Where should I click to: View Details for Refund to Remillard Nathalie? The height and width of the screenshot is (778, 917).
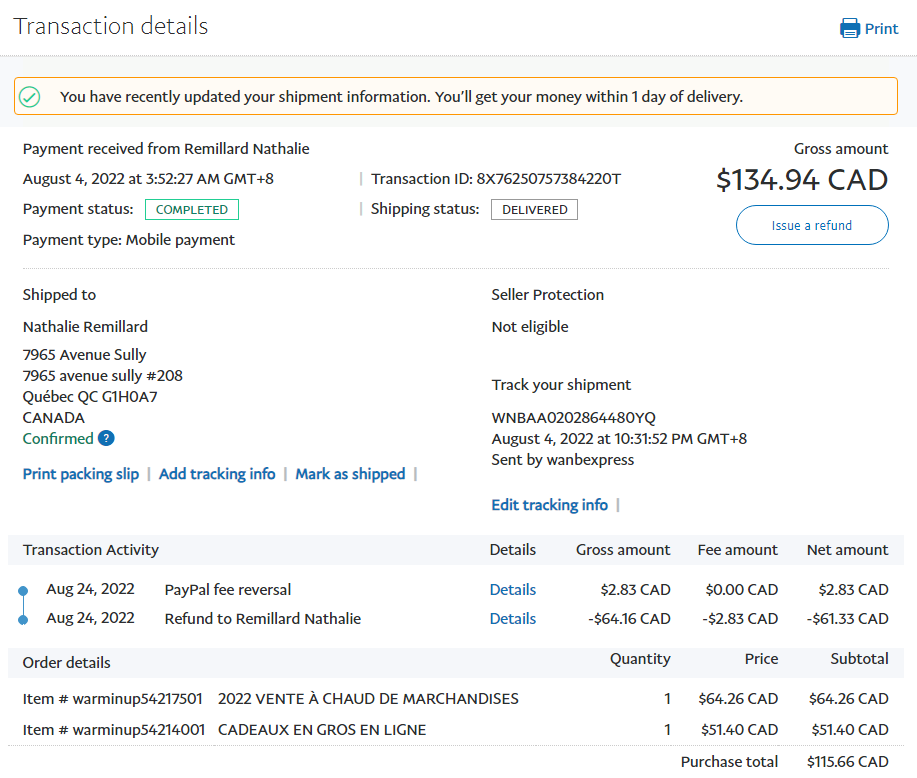pos(512,619)
